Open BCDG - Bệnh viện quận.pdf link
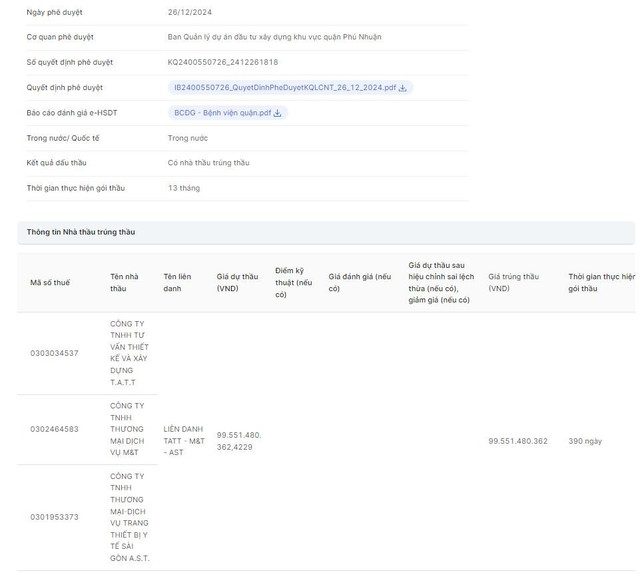This screenshot has height=573, width=640. (222, 113)
